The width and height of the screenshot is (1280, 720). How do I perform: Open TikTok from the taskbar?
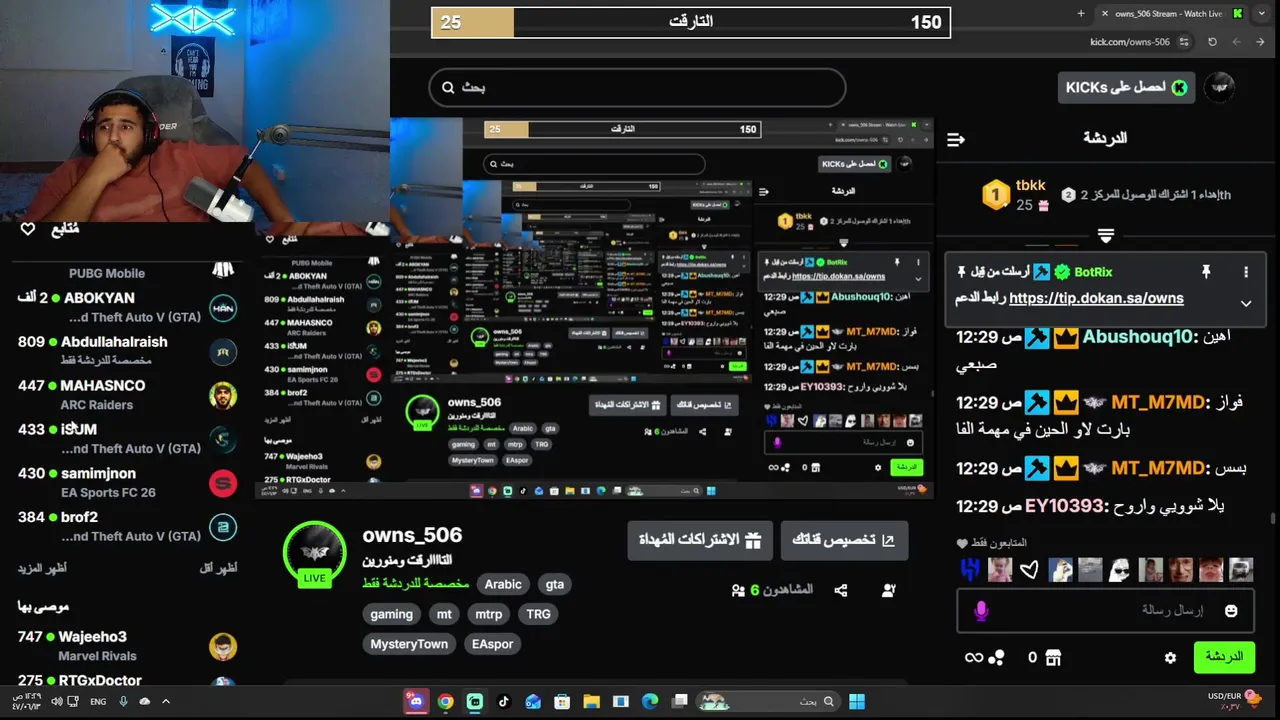pos(504,702)
